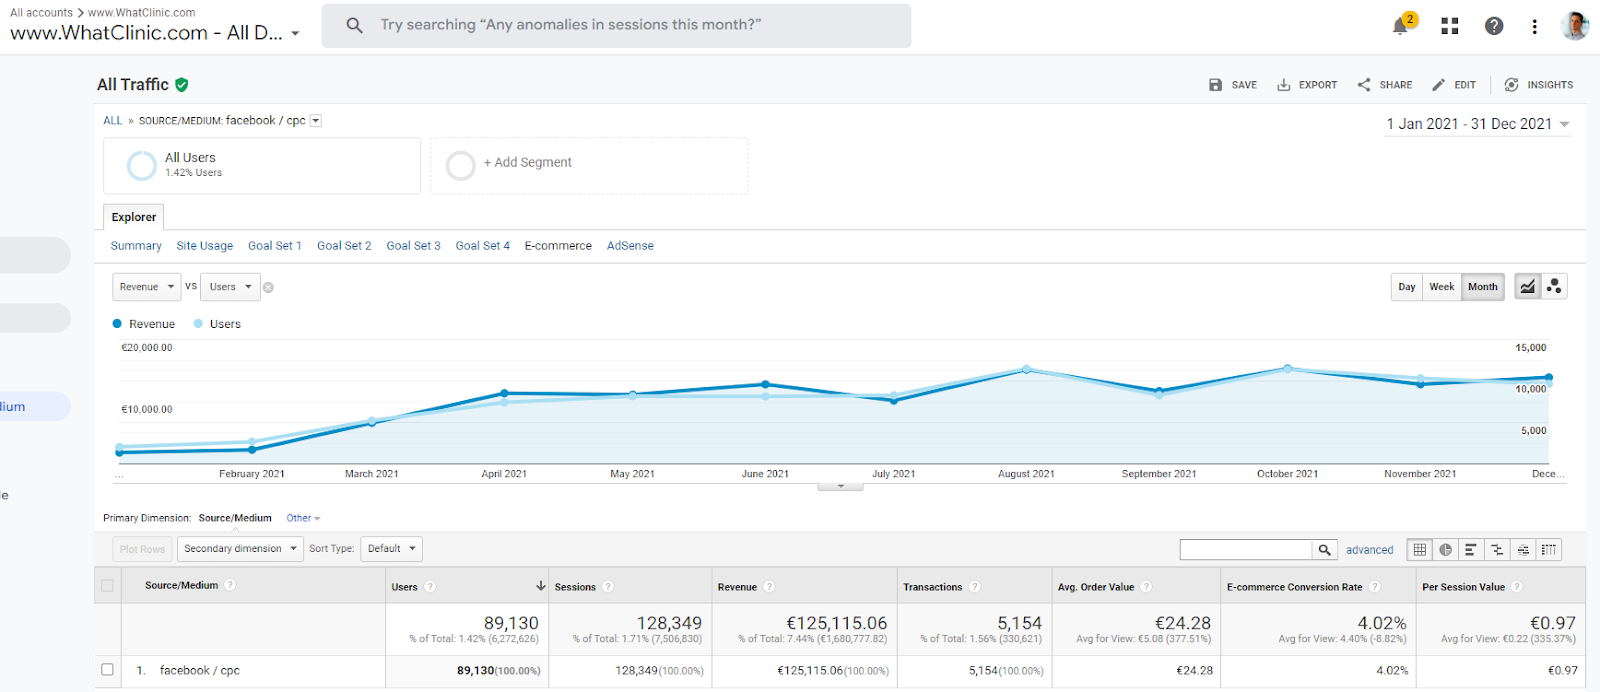The image size is (1600, 692).
Task: Set chart granularity to Month
Action: [x=1483, y=287]
